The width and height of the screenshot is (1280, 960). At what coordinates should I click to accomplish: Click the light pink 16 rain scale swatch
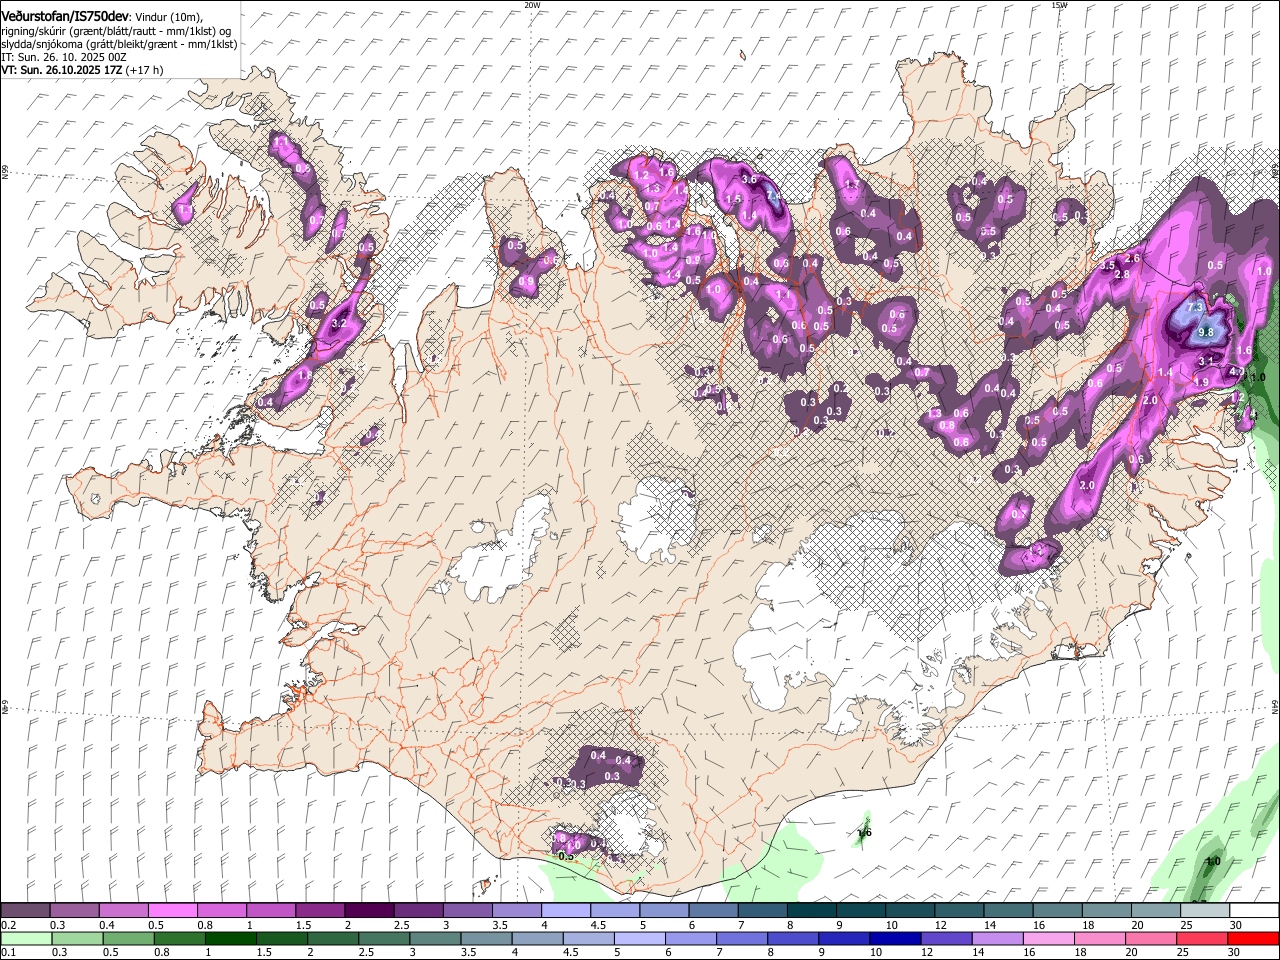[x=1049, y=939]
